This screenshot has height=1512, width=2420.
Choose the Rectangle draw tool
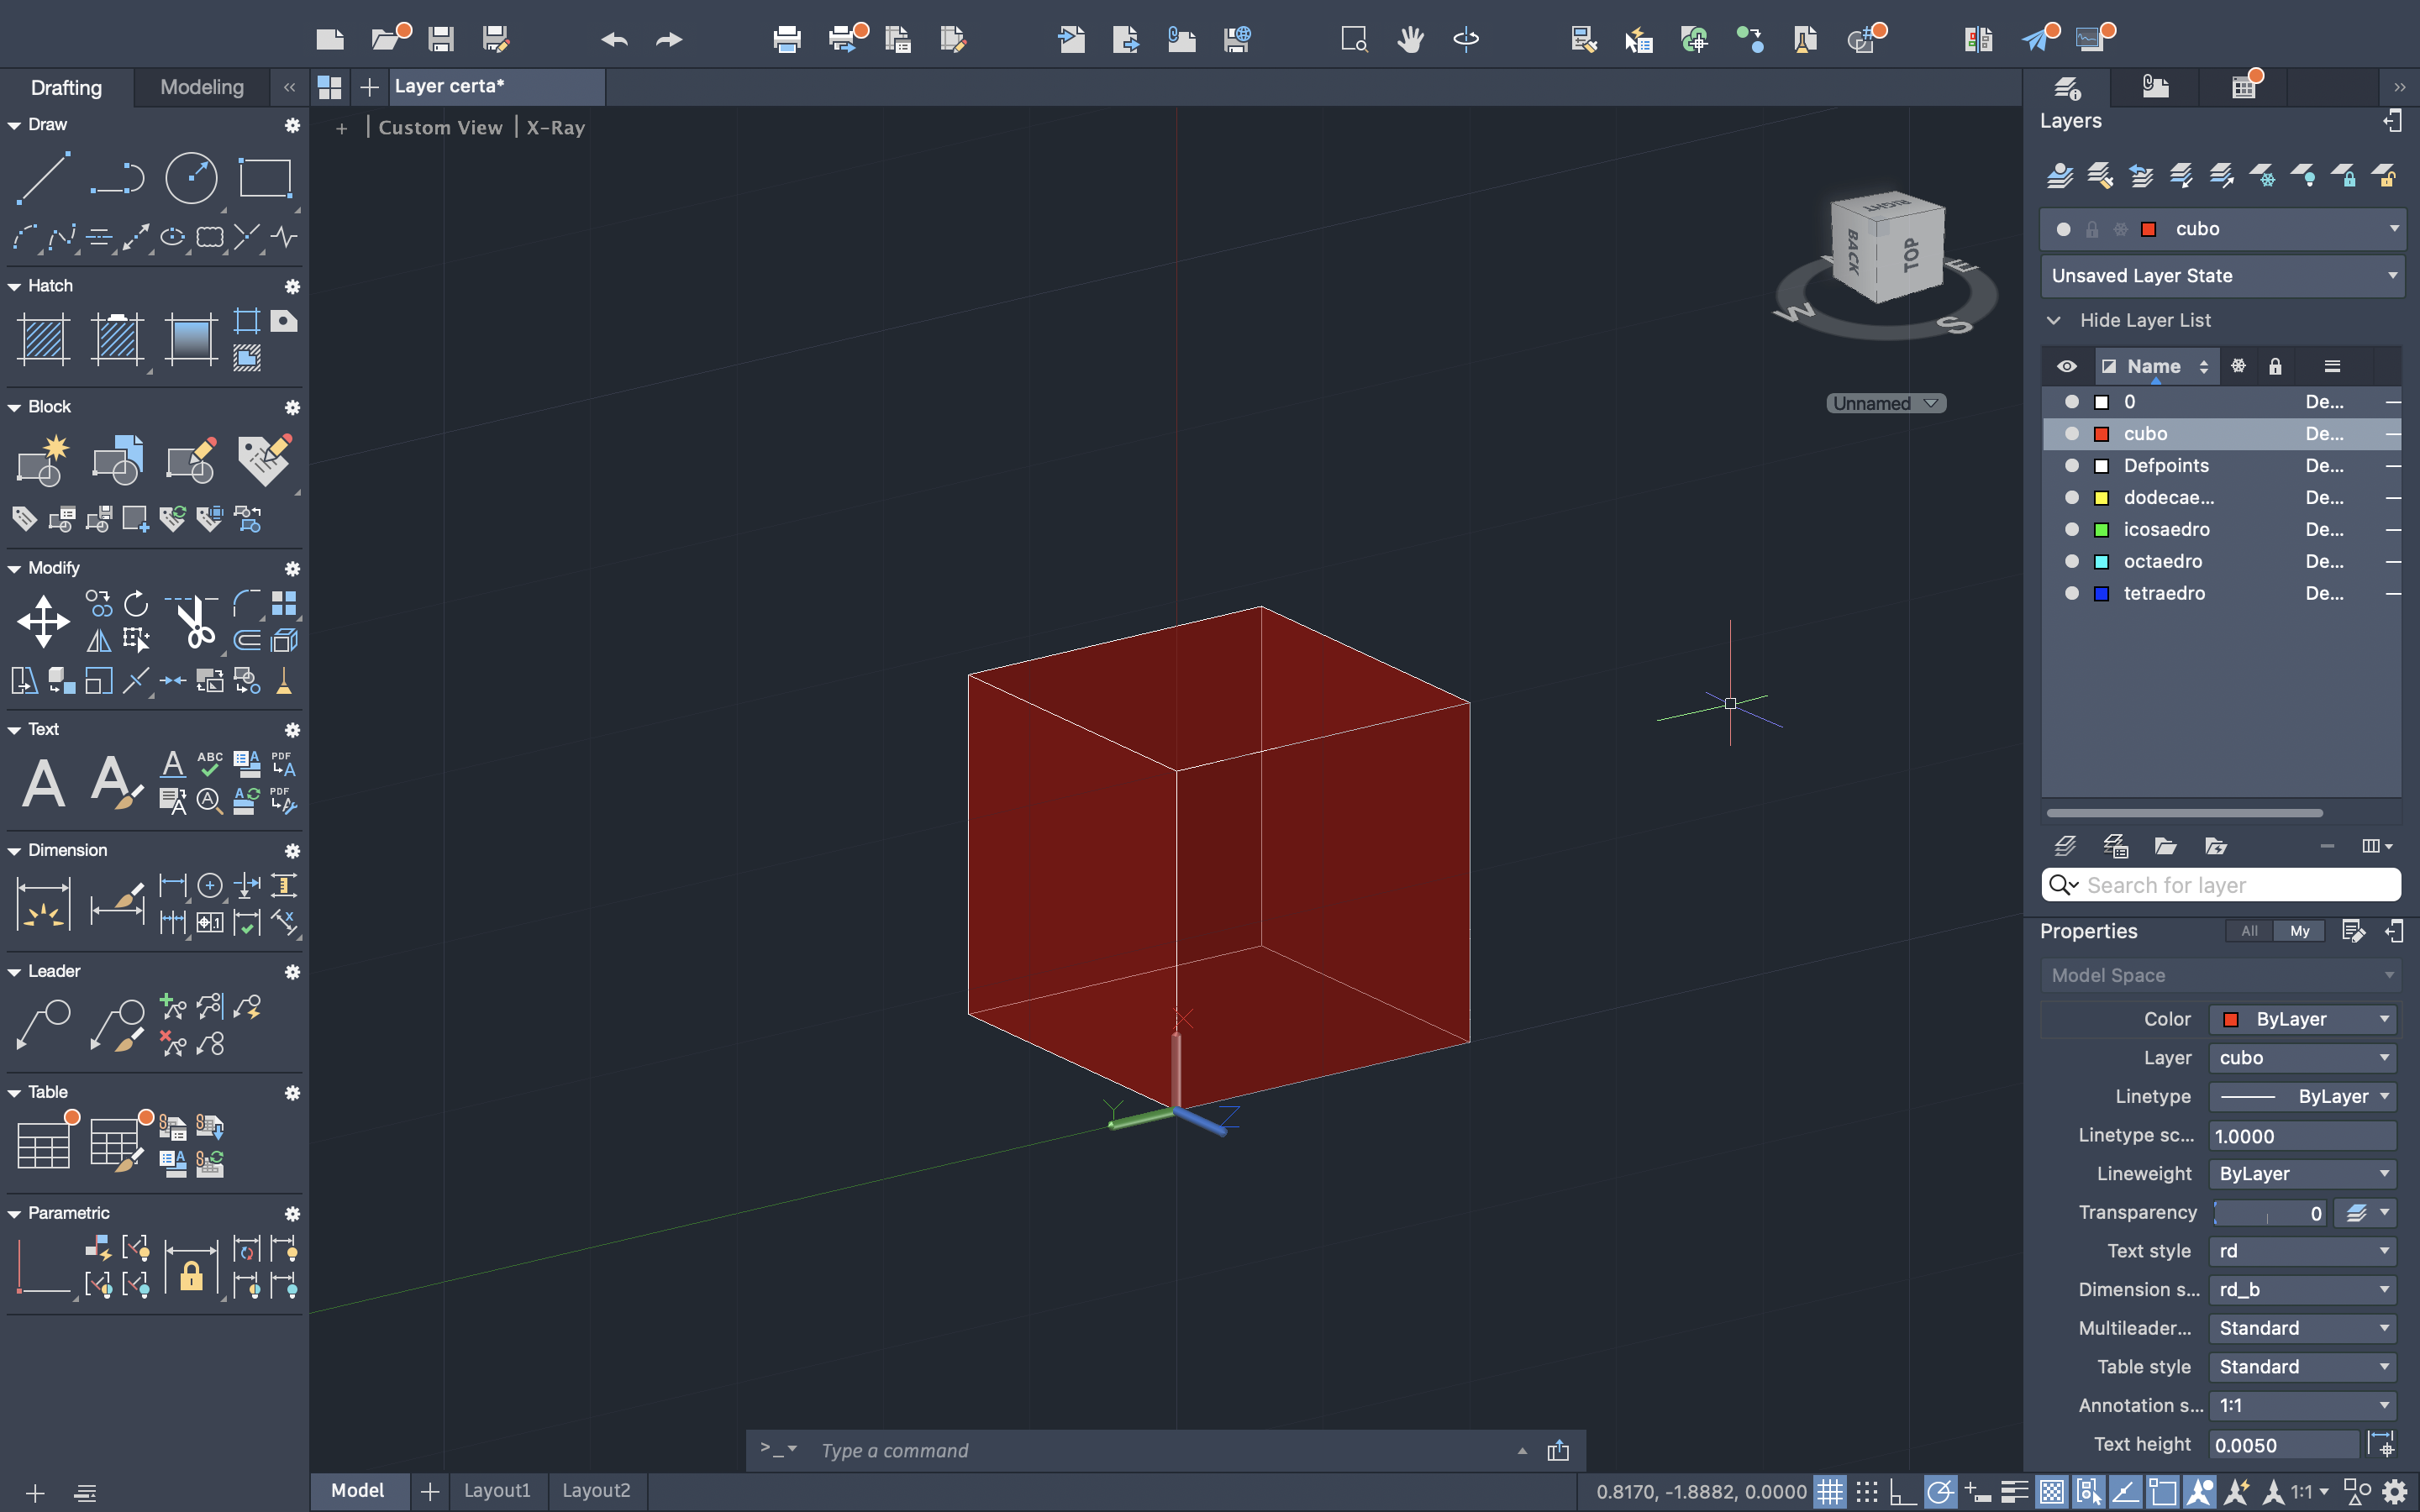click(x=264, y=179)
